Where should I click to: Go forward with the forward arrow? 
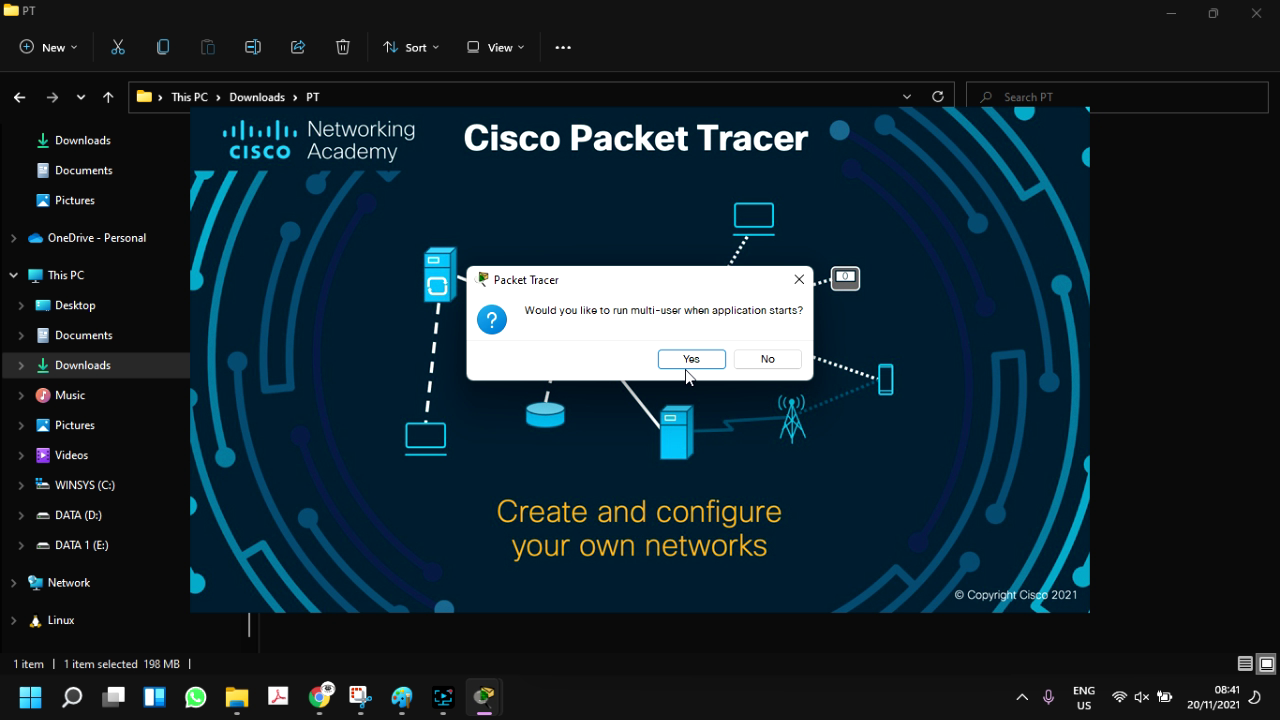[52, 97]
